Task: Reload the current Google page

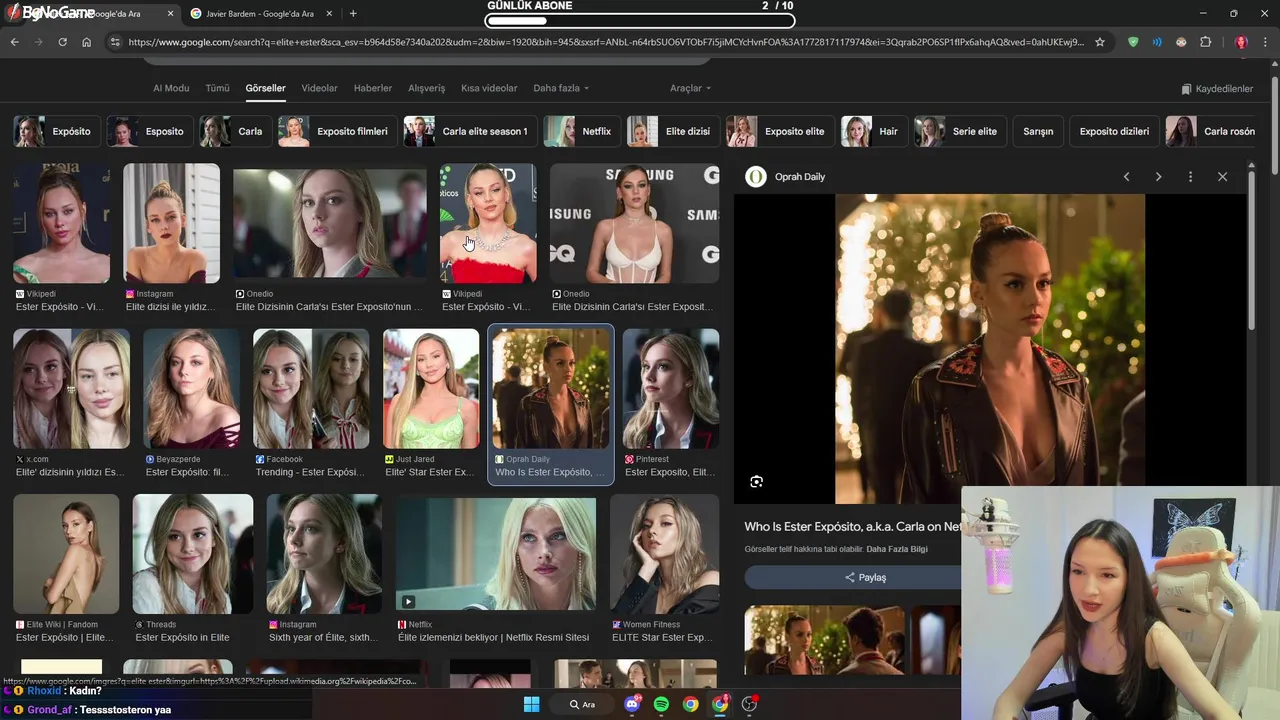Action: point(62,42)
